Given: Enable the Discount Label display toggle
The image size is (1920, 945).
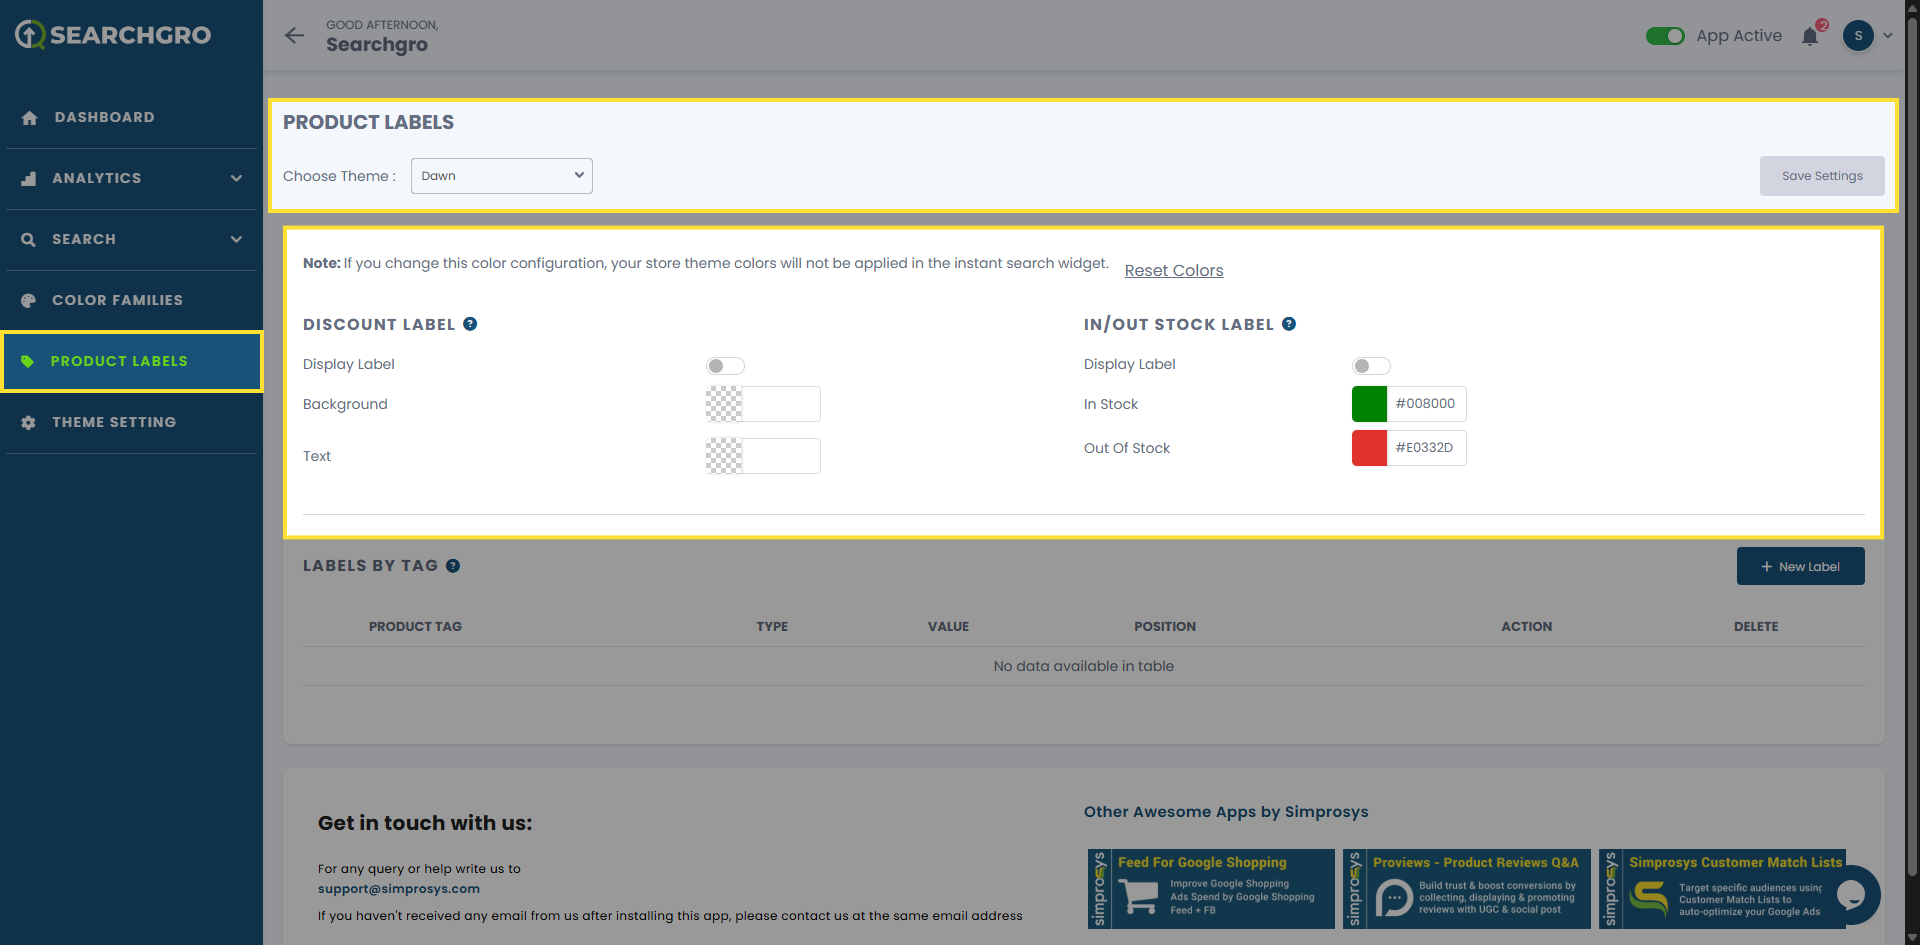Looking at the screenshot, I should pos(725,366).
